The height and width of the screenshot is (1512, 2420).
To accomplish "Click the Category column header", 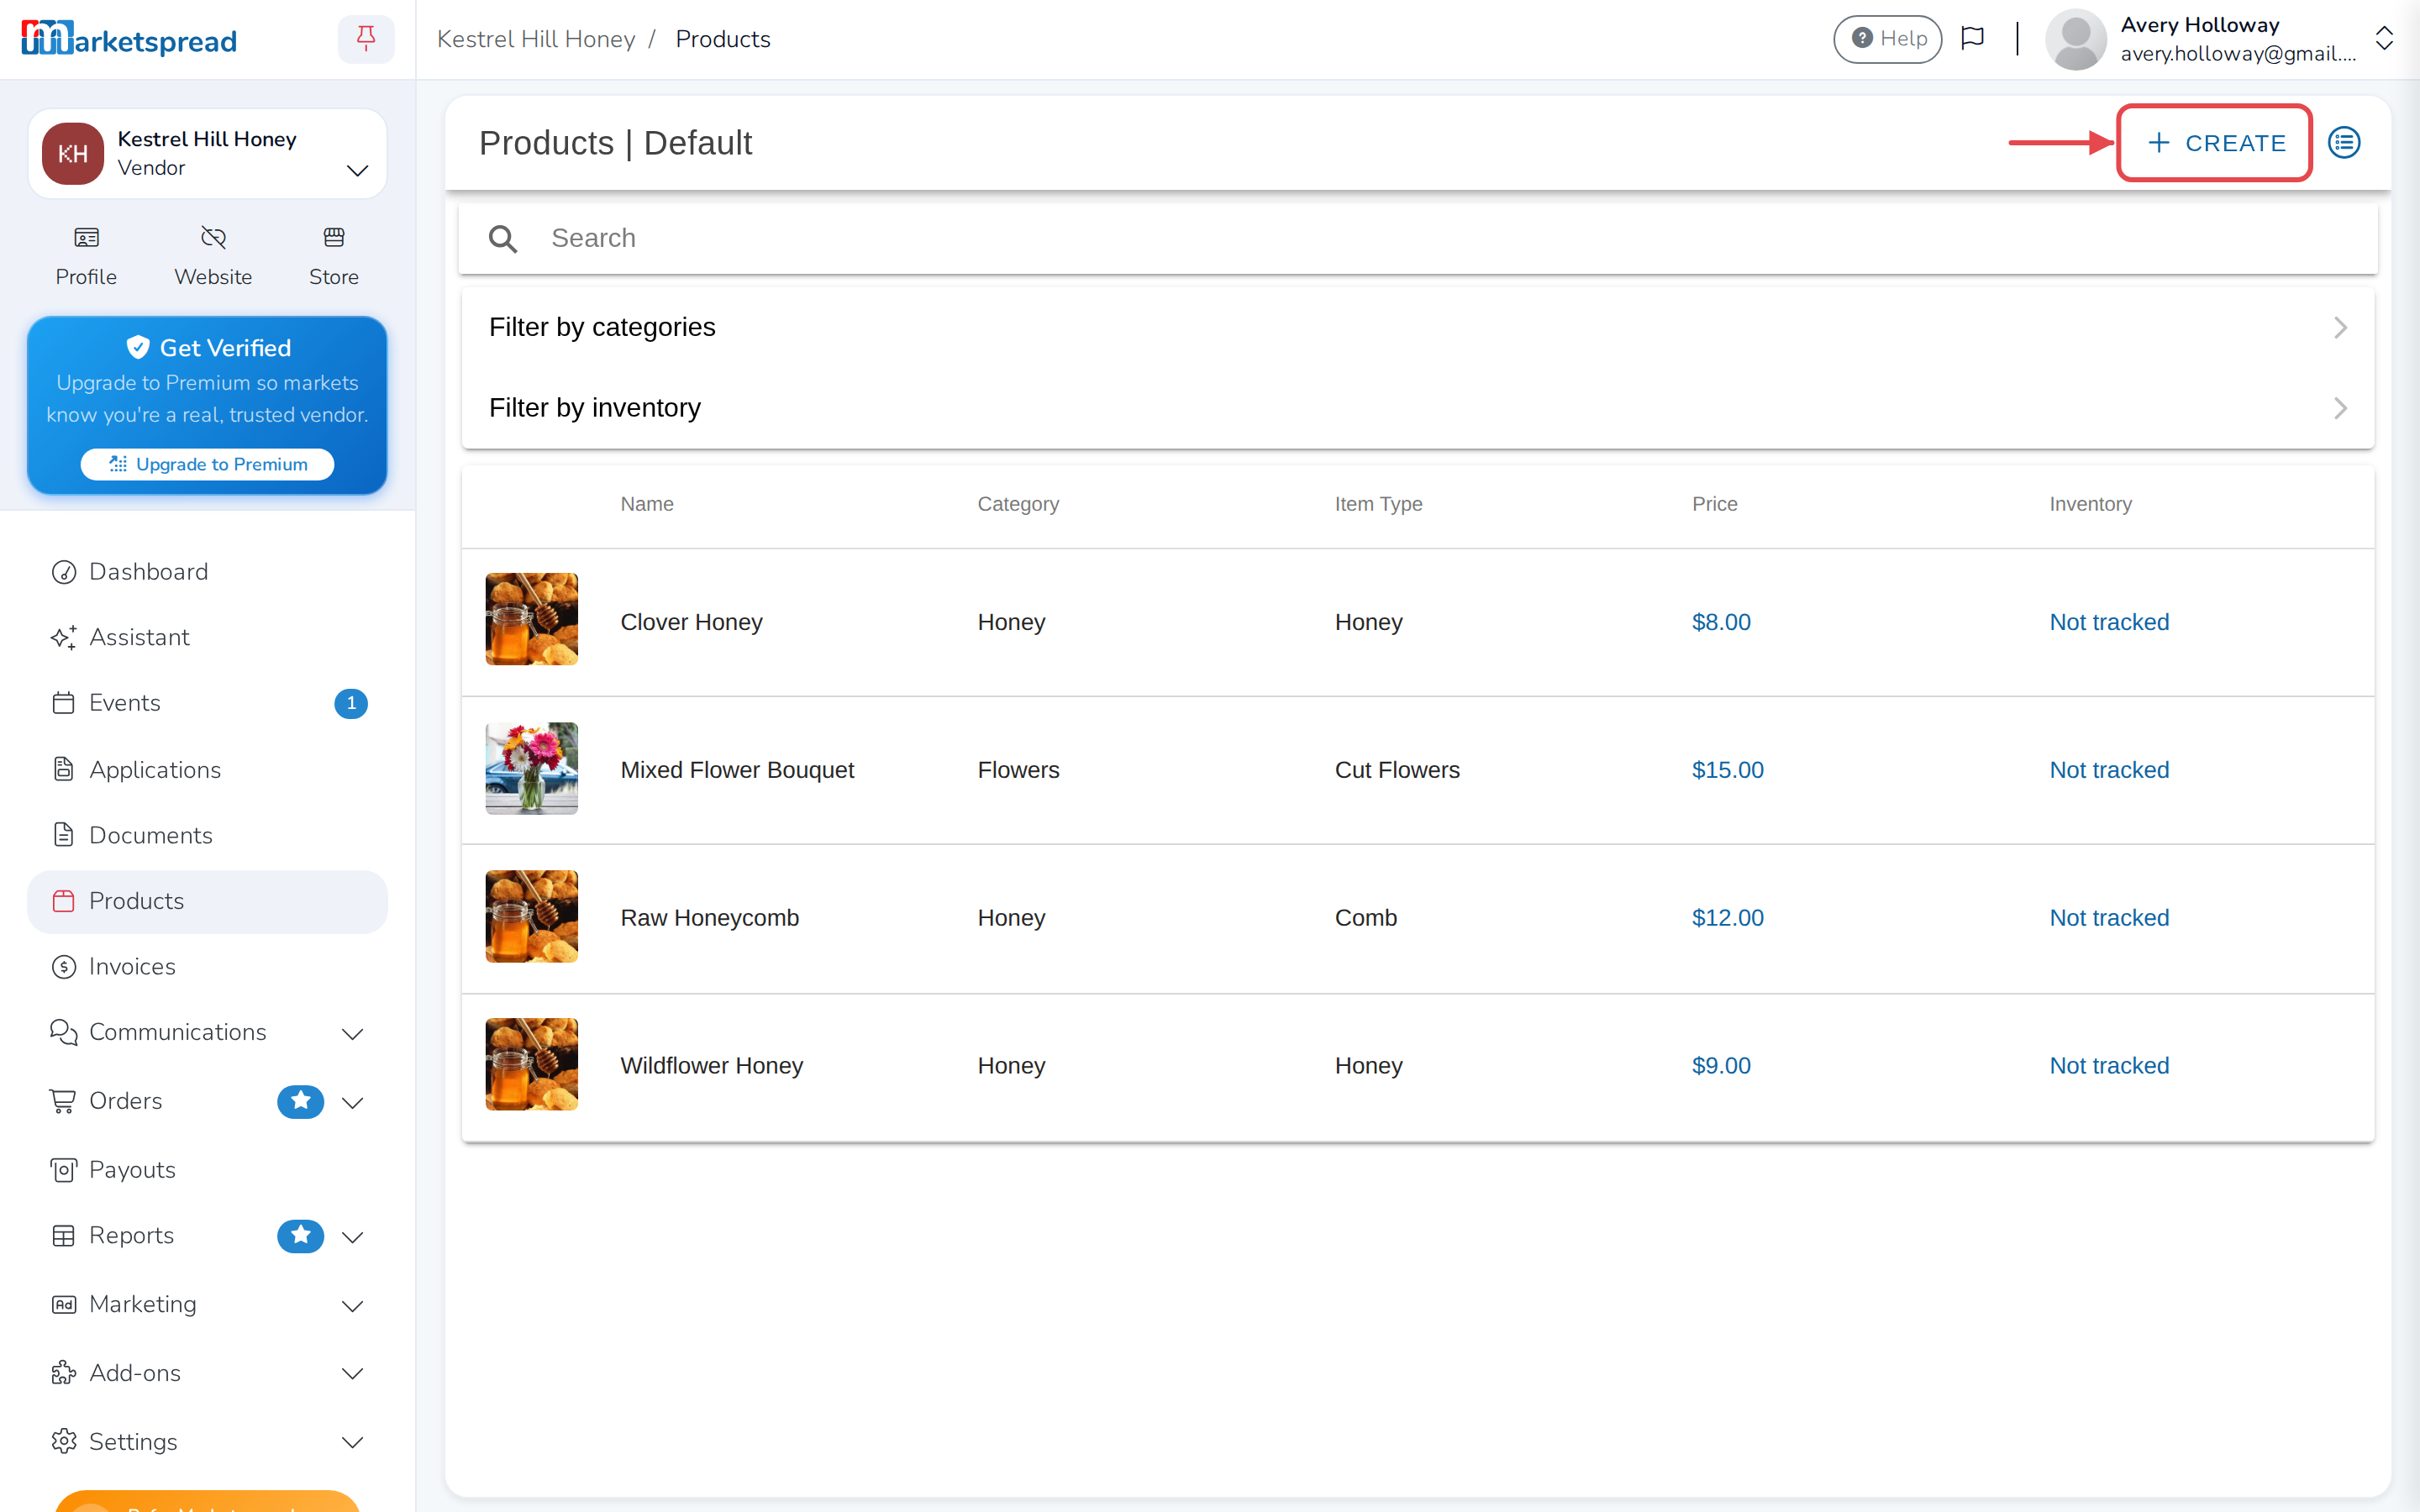I will pyautogui.click(x=1018, y=504).
